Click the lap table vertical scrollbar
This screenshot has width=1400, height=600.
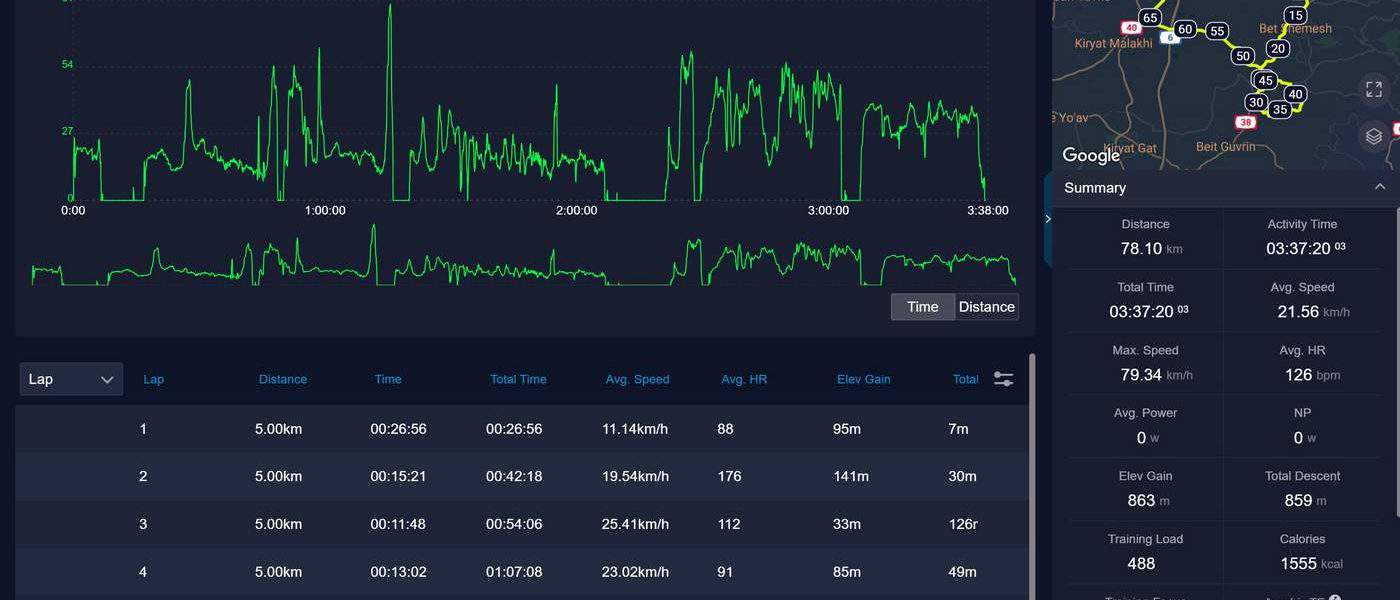(1032, 470)
